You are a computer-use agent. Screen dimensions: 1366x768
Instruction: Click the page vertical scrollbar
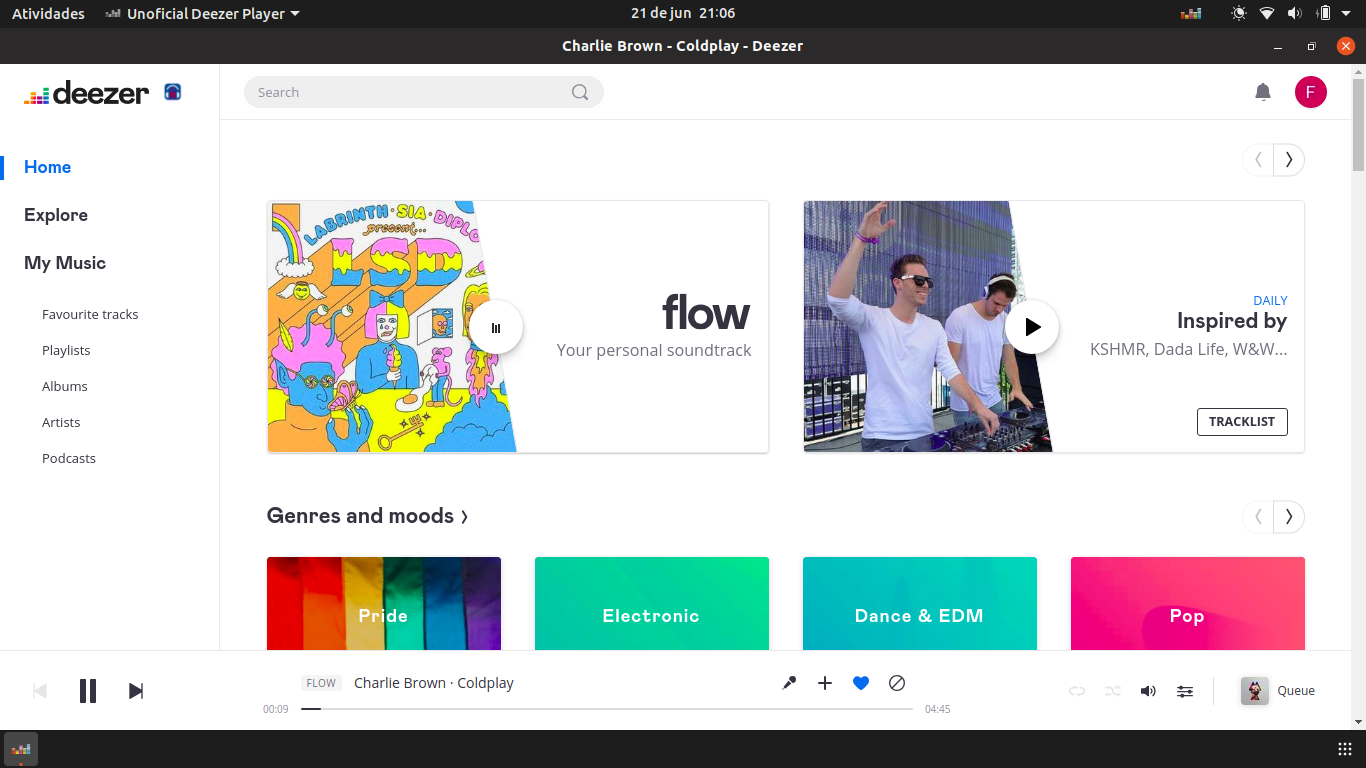[x=1358, y=123]
